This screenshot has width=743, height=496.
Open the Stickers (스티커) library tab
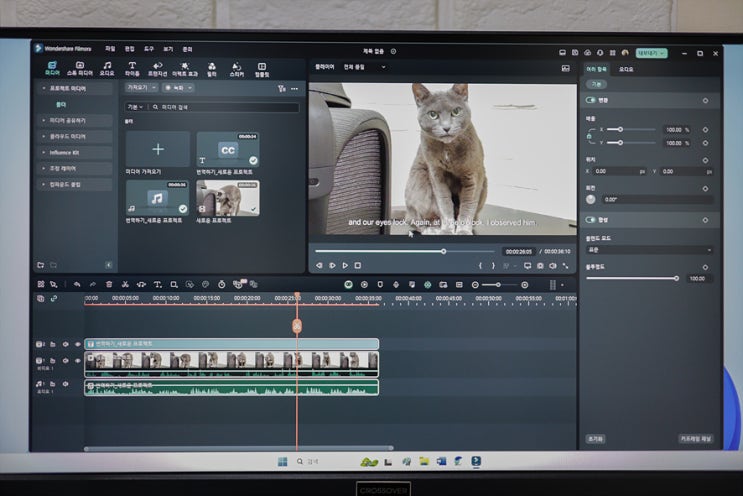(x=236, y=68)
